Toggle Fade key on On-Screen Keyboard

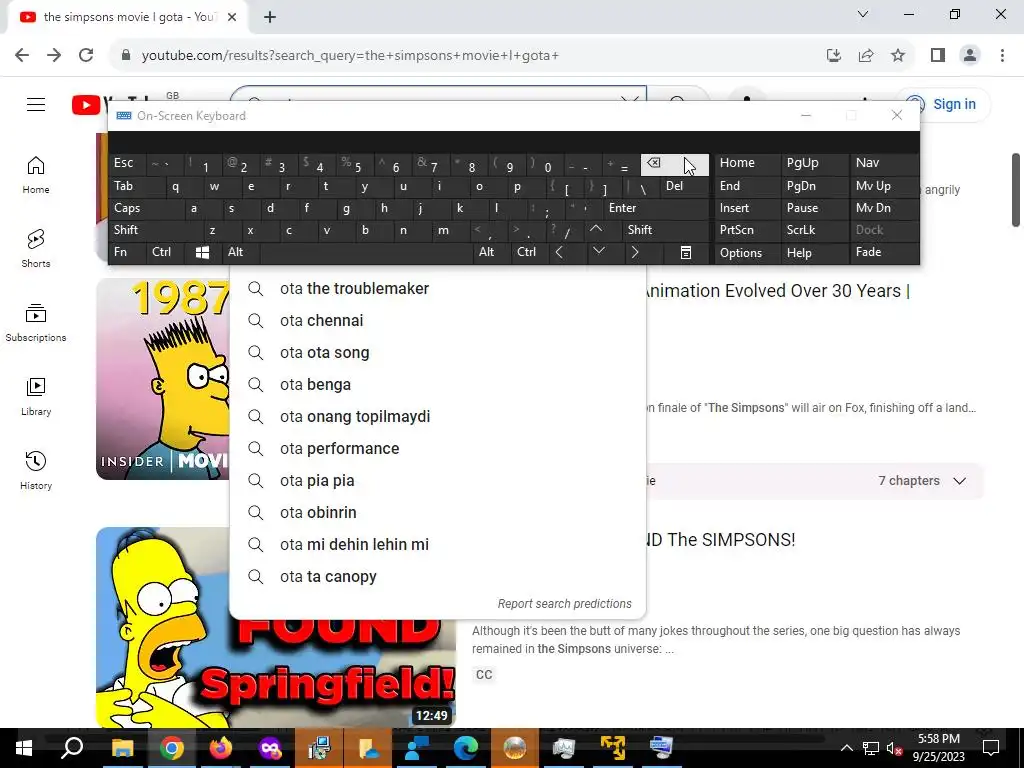pyautogui.click(x=884, y=253)
